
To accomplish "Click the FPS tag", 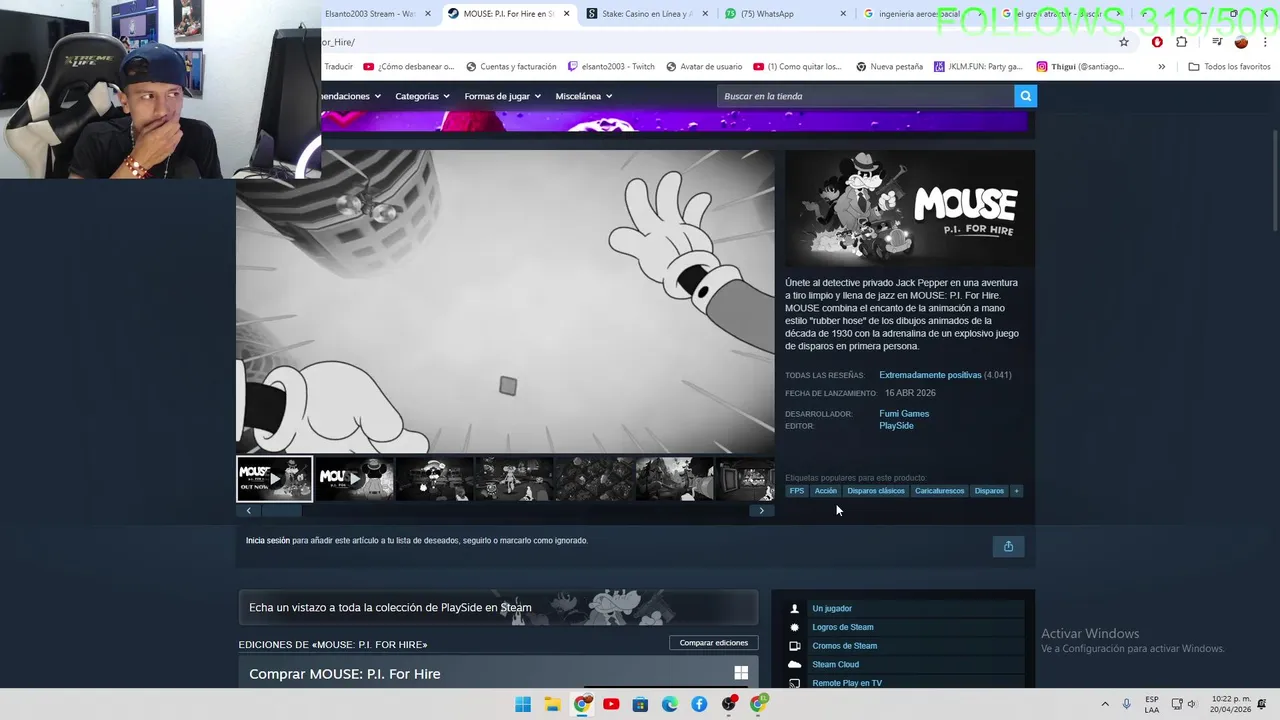I will point(797,491).
